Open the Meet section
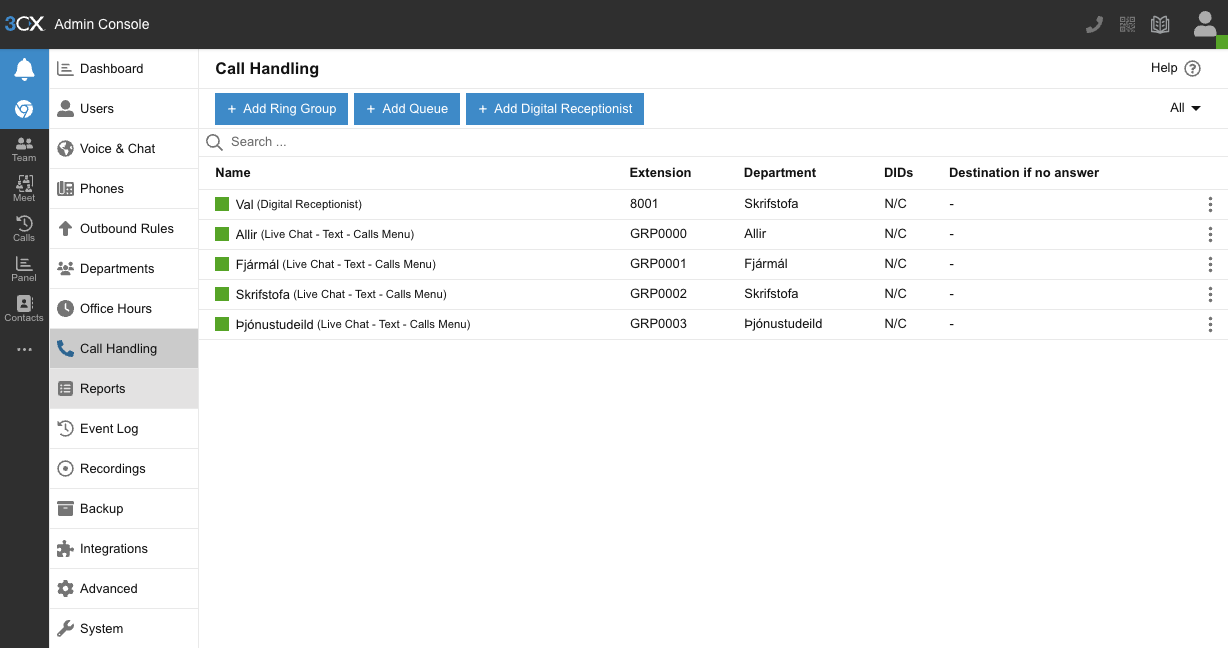Screen dimensions: 1228x648 (24, 189)
